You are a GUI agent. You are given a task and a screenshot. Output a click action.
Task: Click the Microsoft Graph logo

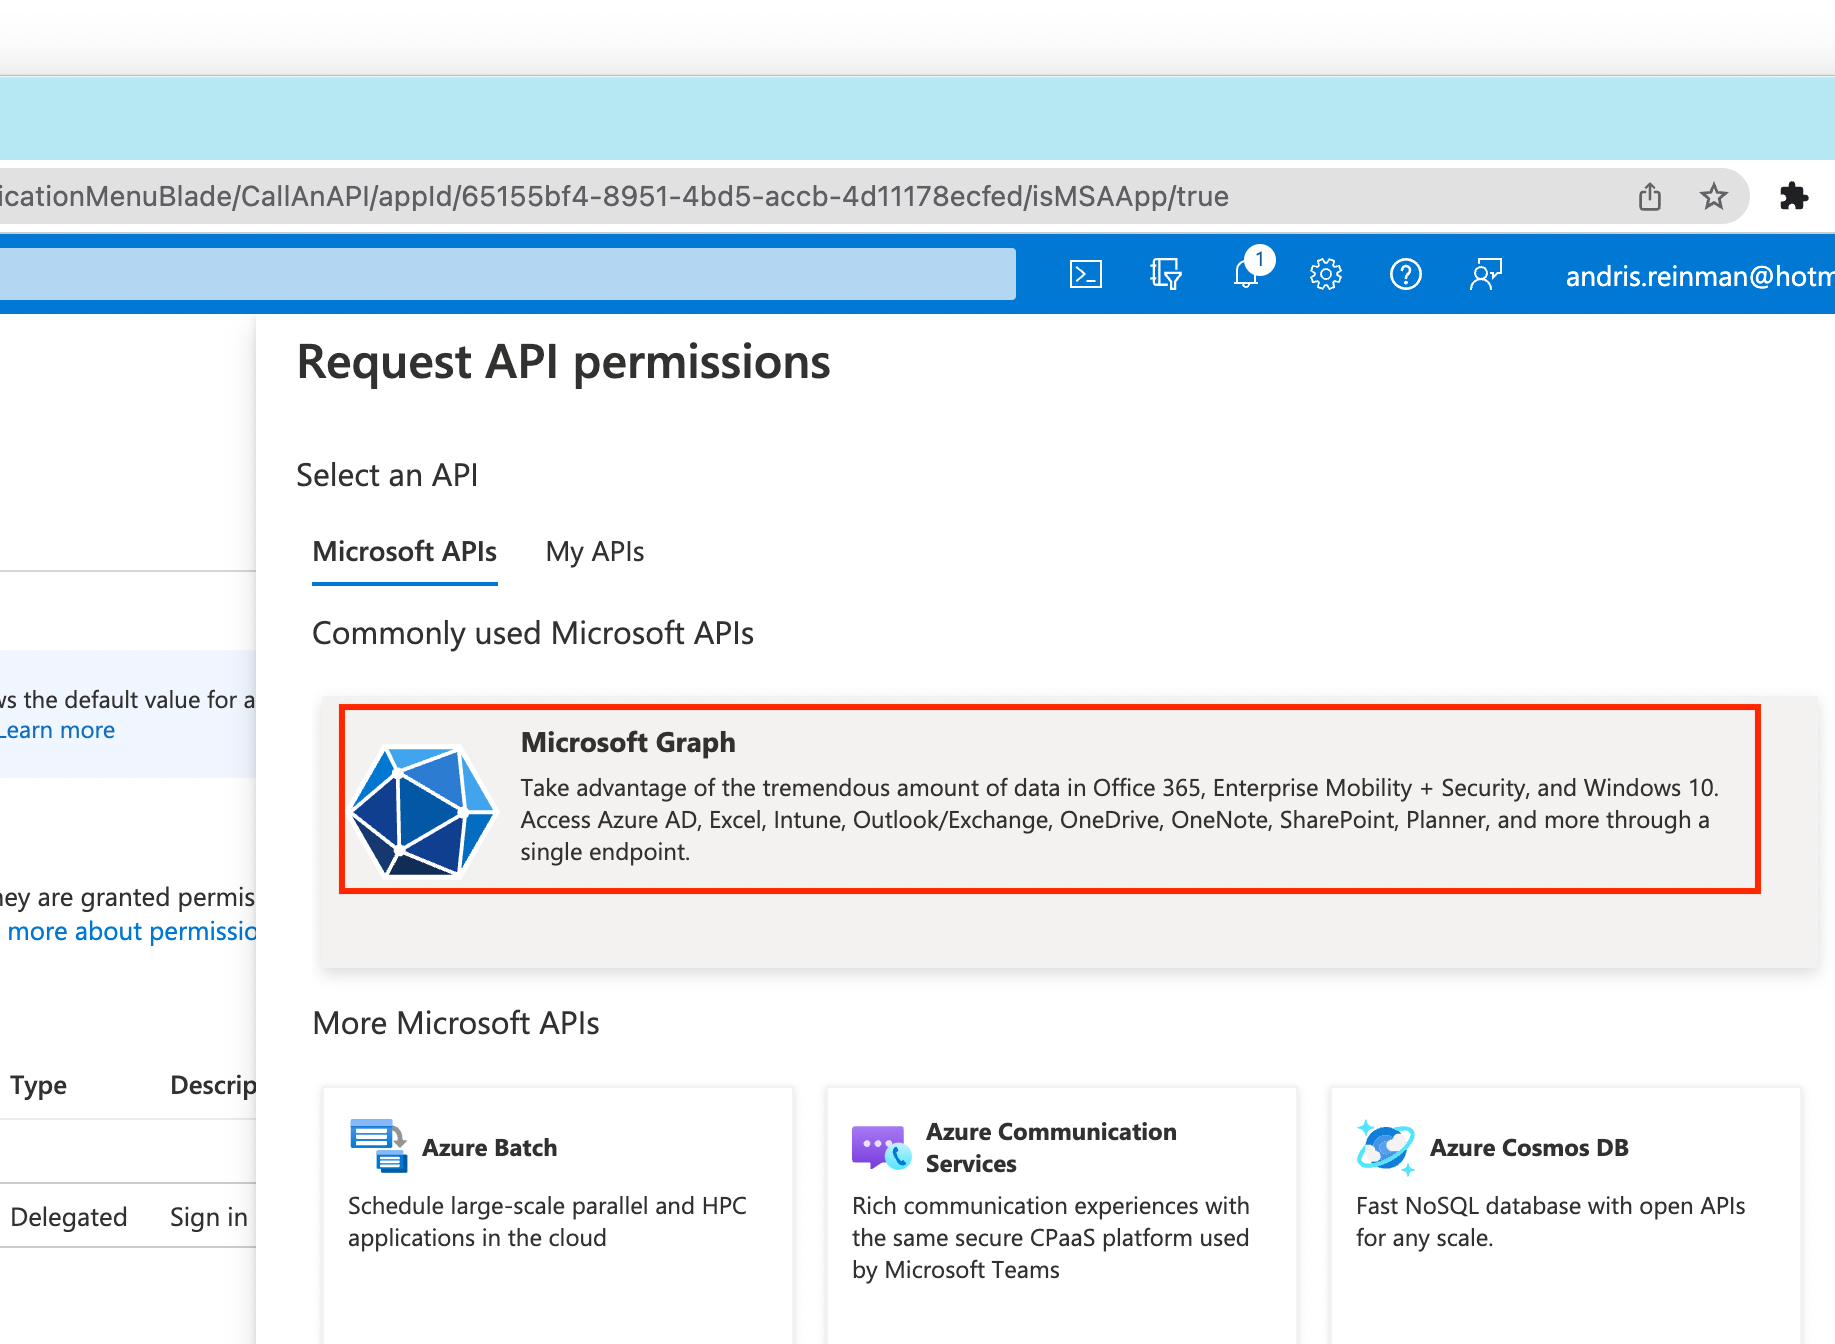click(422, 811)
